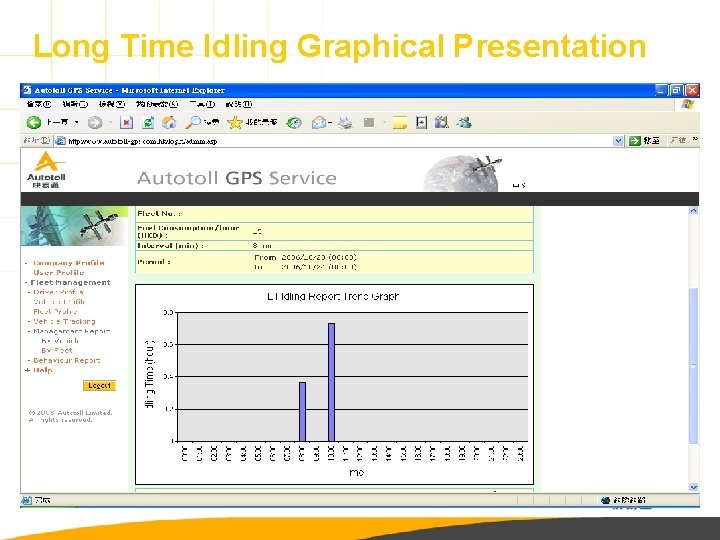
Task: Open the By Fleet report link
Action: tap(57, 350)
